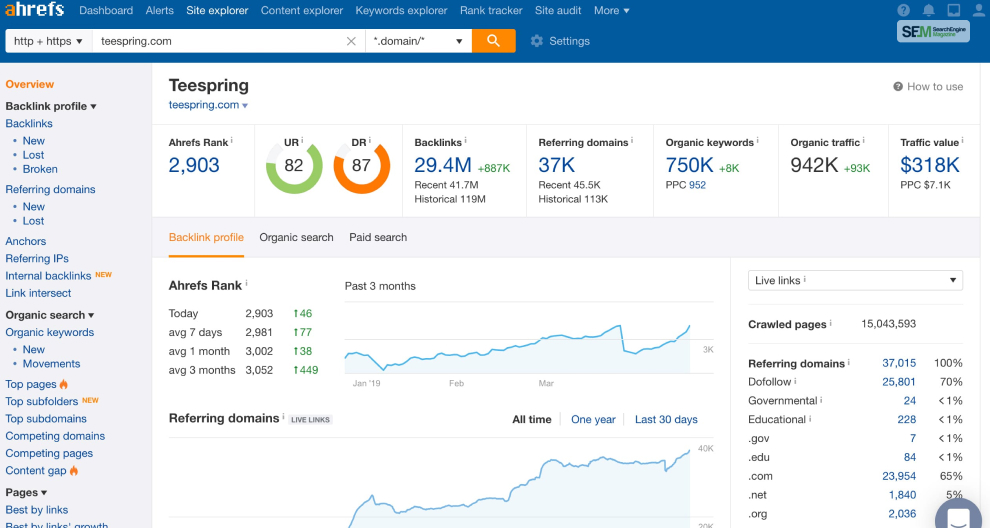Show referring domains Last 30 days
This screenshot has width=990, height=528.
666,419
